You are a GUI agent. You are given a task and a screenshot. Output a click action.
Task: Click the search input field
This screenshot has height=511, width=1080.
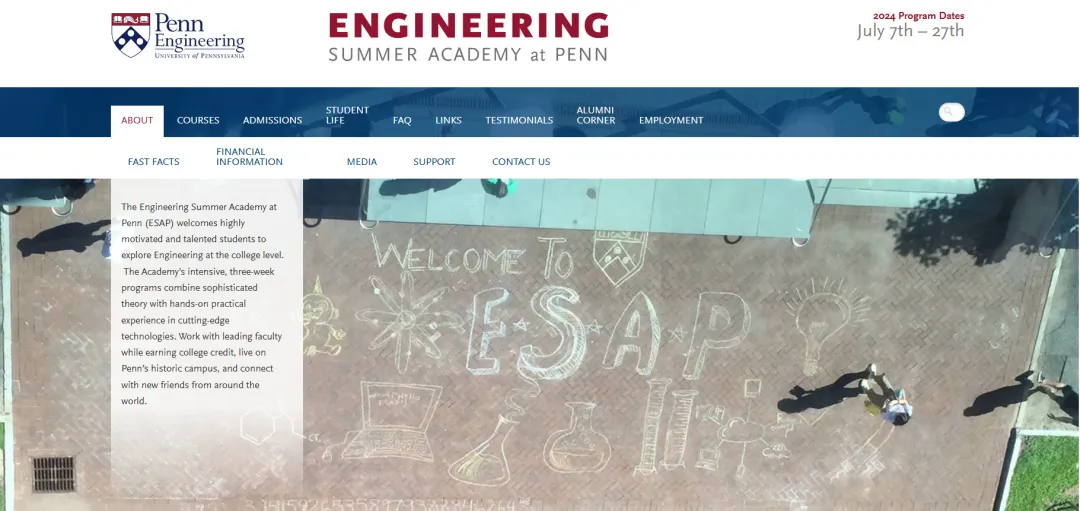coord(952,112)
